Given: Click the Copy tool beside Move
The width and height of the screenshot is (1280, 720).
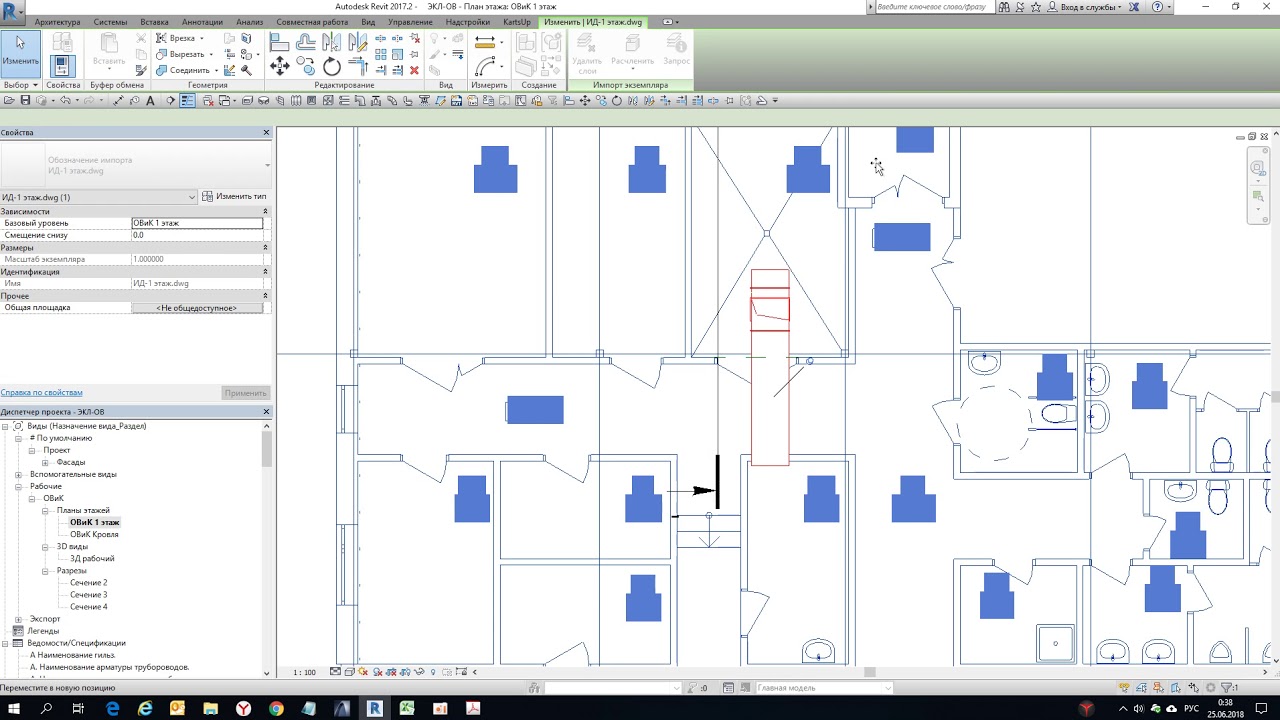Looking at the screenshot, I should (306, 67).
